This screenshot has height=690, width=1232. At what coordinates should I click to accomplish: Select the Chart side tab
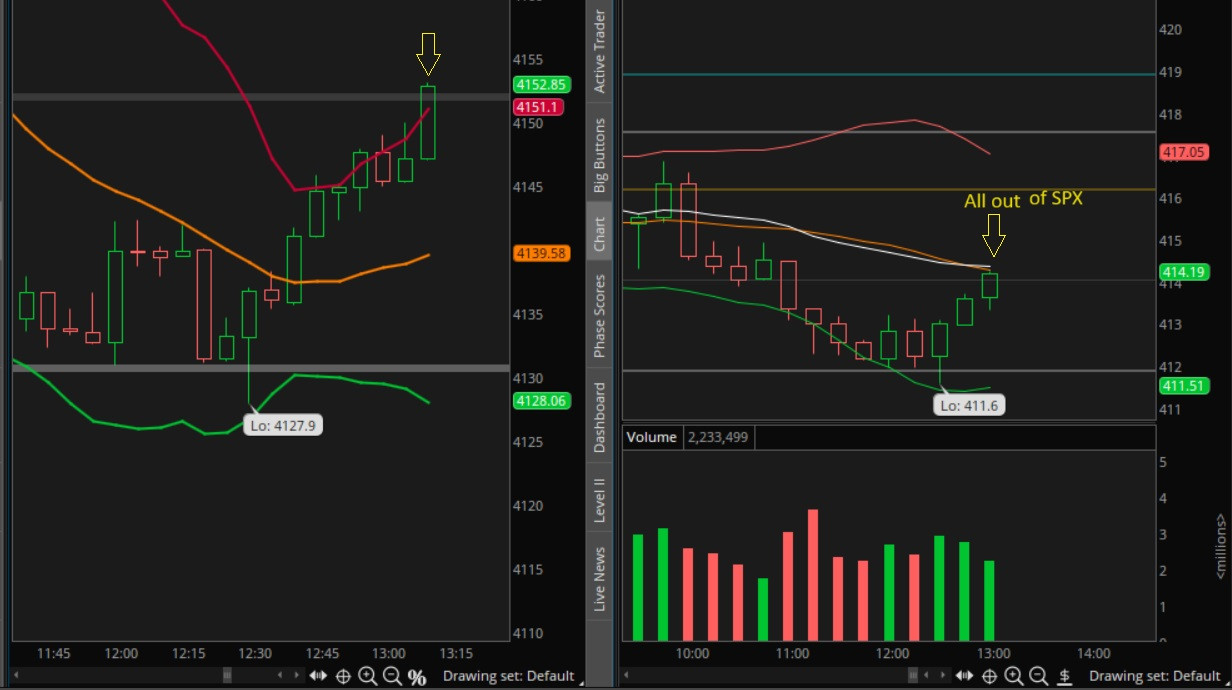tap(600, 233)
